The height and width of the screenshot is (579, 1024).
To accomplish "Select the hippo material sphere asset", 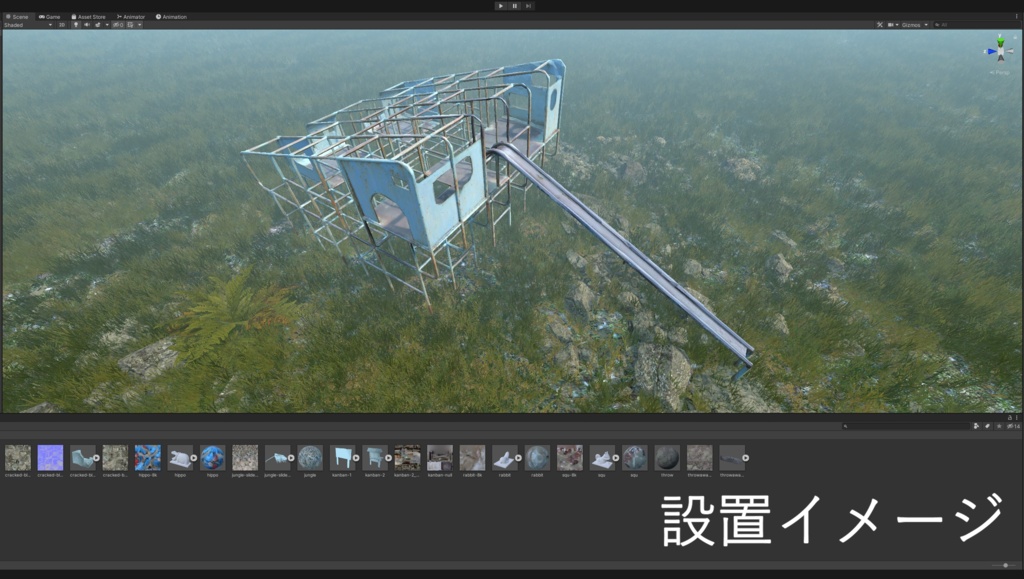I will pyautogui.click(x=212, y=458).
